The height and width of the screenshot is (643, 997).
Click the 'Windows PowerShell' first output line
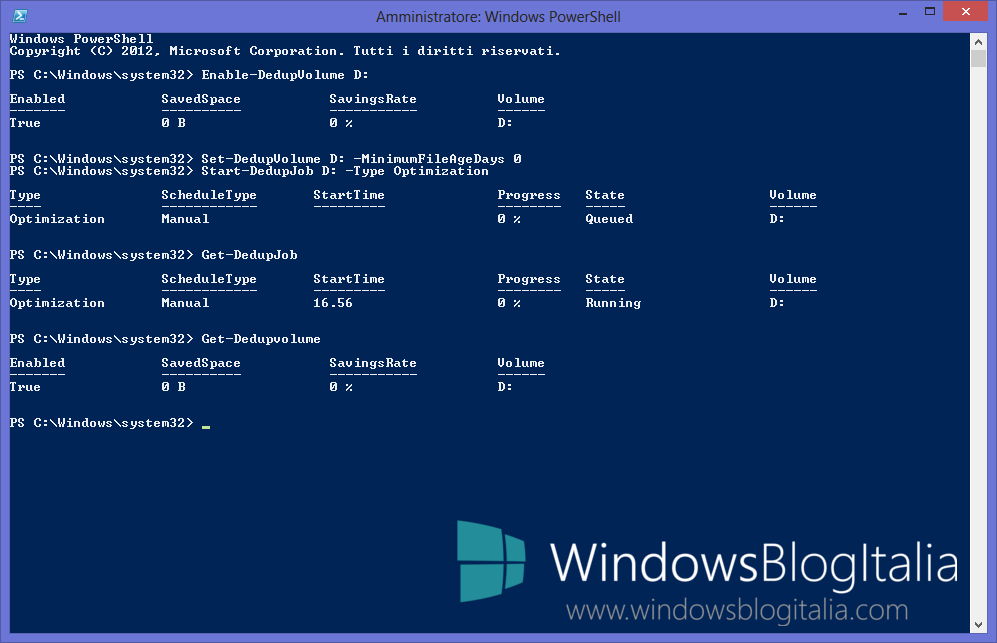click(81, 38)
